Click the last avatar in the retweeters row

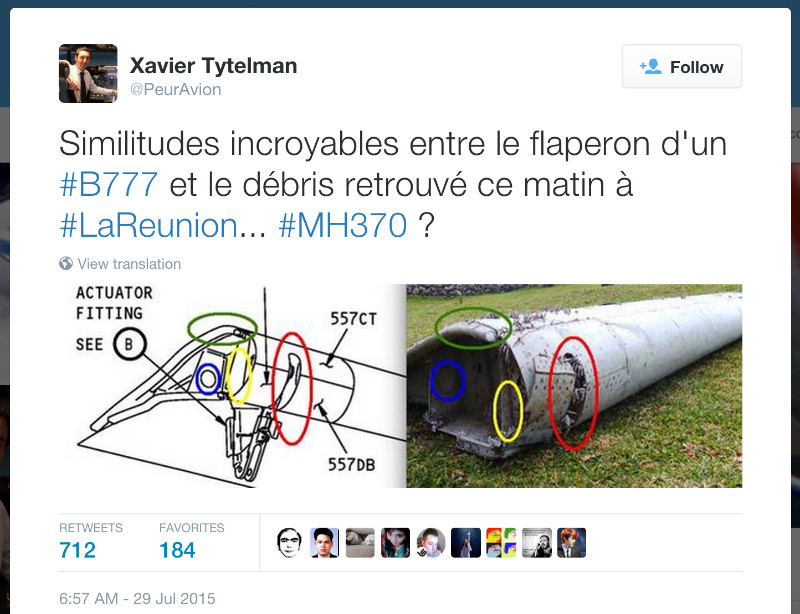(x=571, y=543)
